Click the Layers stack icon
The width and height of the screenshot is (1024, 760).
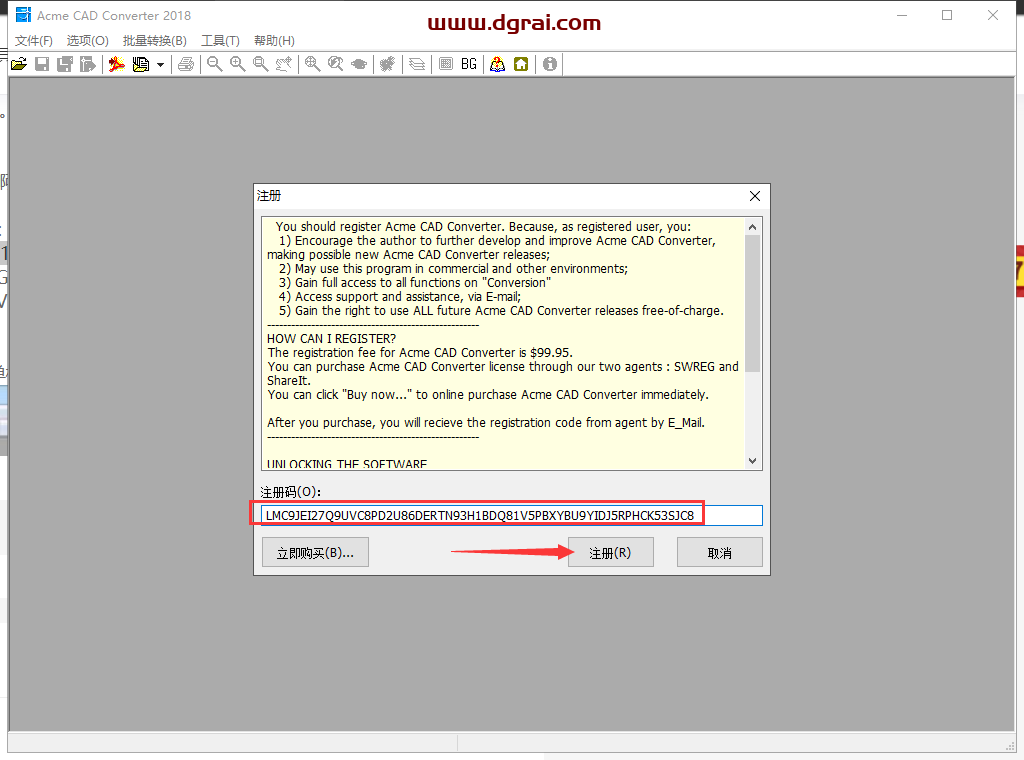point(417,64)
